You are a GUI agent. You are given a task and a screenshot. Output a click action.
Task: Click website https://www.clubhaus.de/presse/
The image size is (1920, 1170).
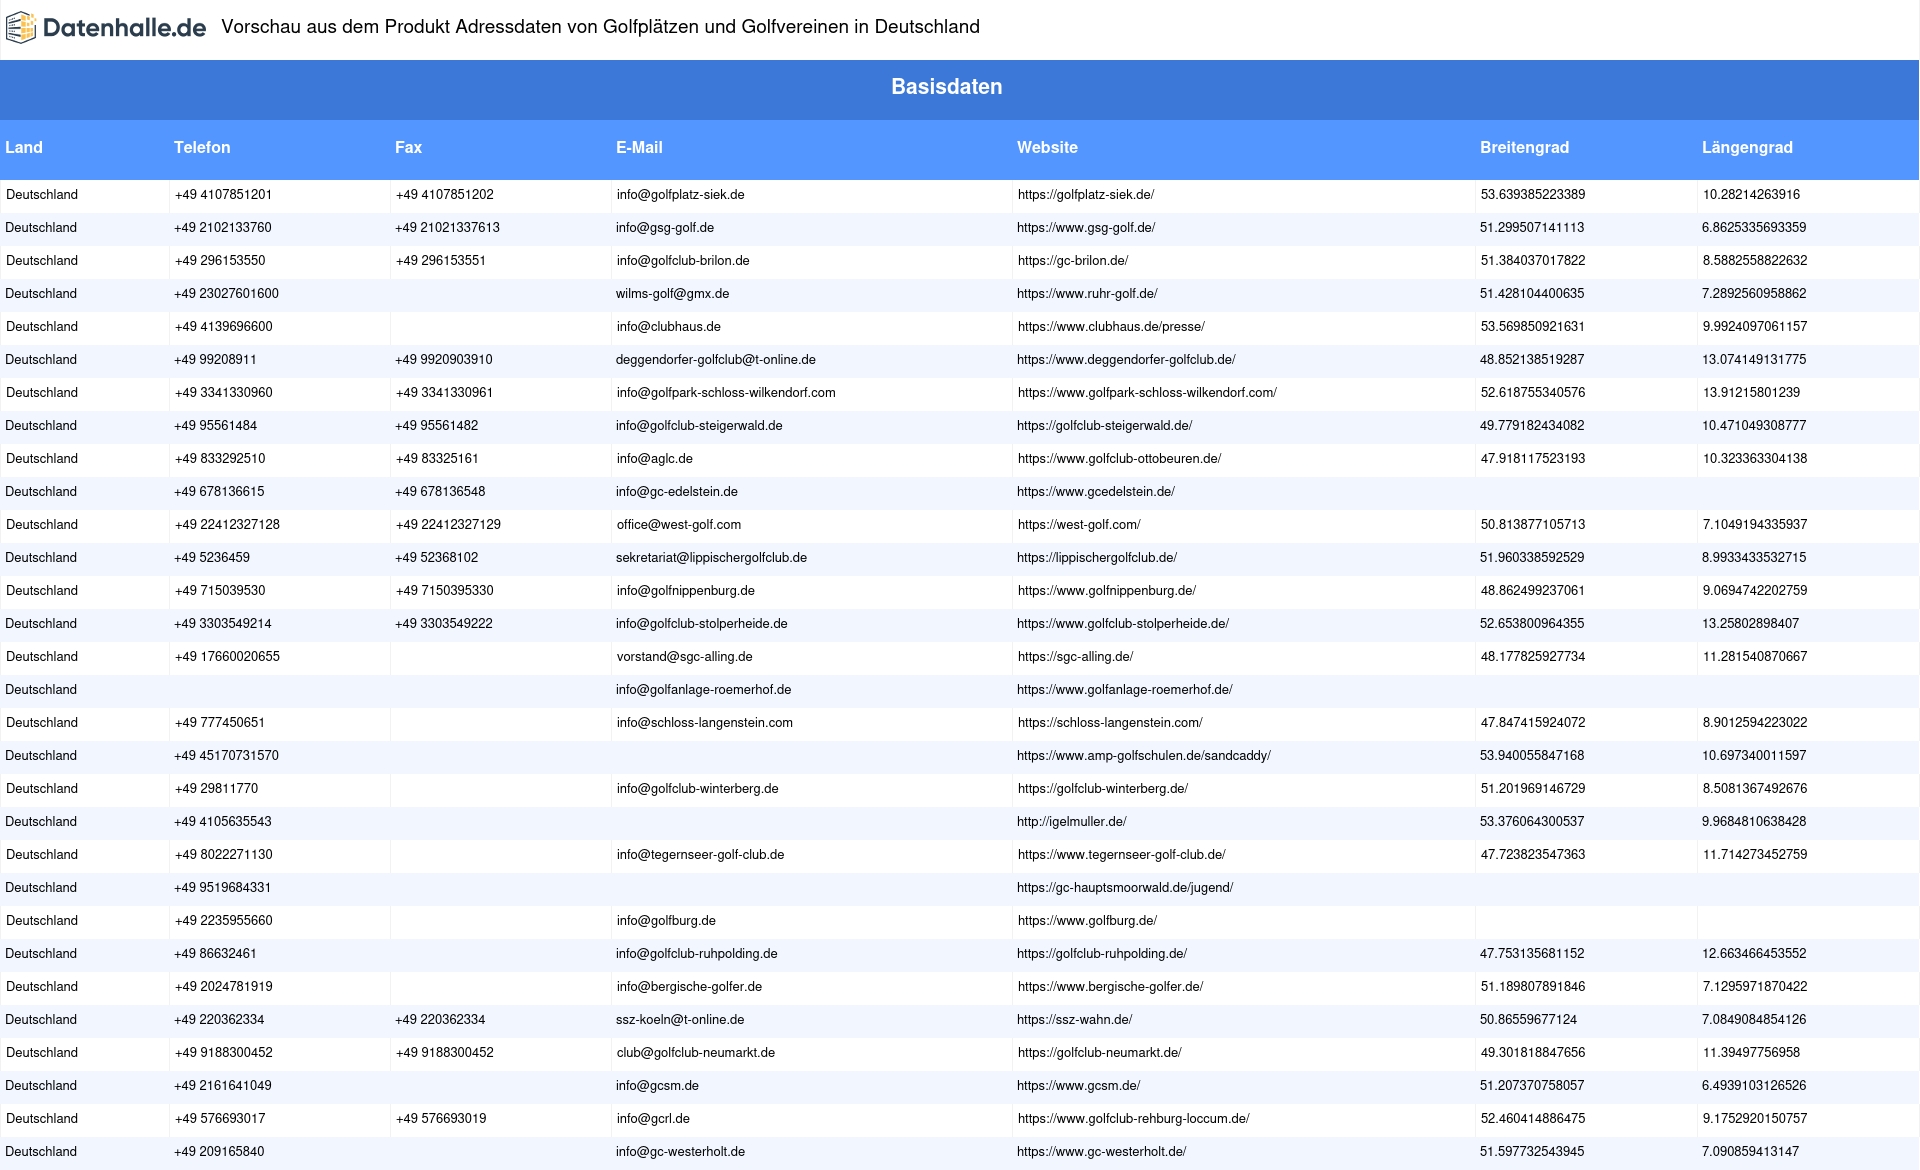[x=1111, y=327]
